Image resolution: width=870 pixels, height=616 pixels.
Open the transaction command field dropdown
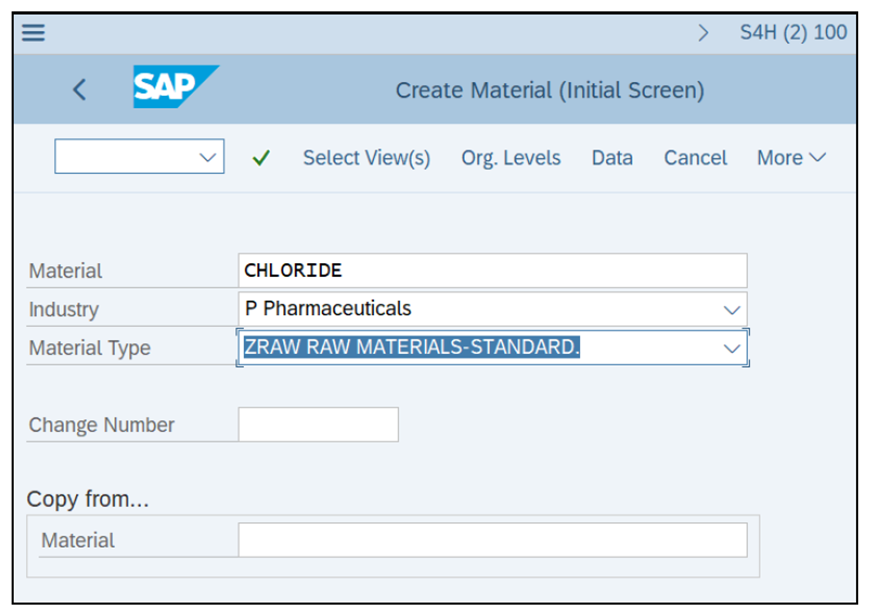(207, 157)
